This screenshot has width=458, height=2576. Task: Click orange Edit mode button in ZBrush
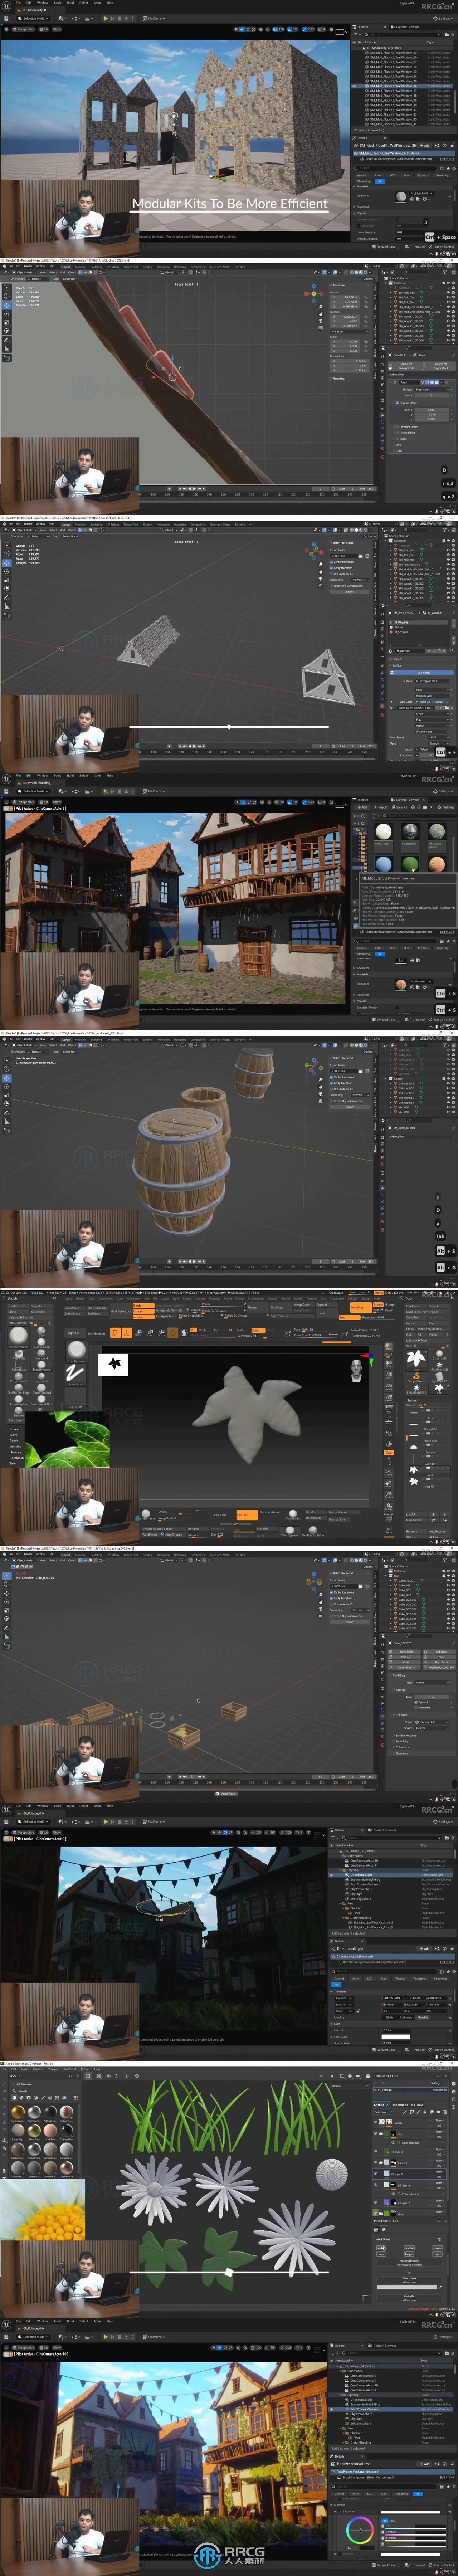[114, 1333]
